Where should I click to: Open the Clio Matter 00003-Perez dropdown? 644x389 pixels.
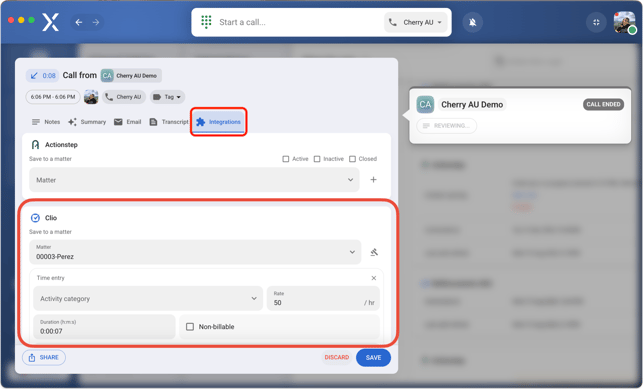coord(195,252)
